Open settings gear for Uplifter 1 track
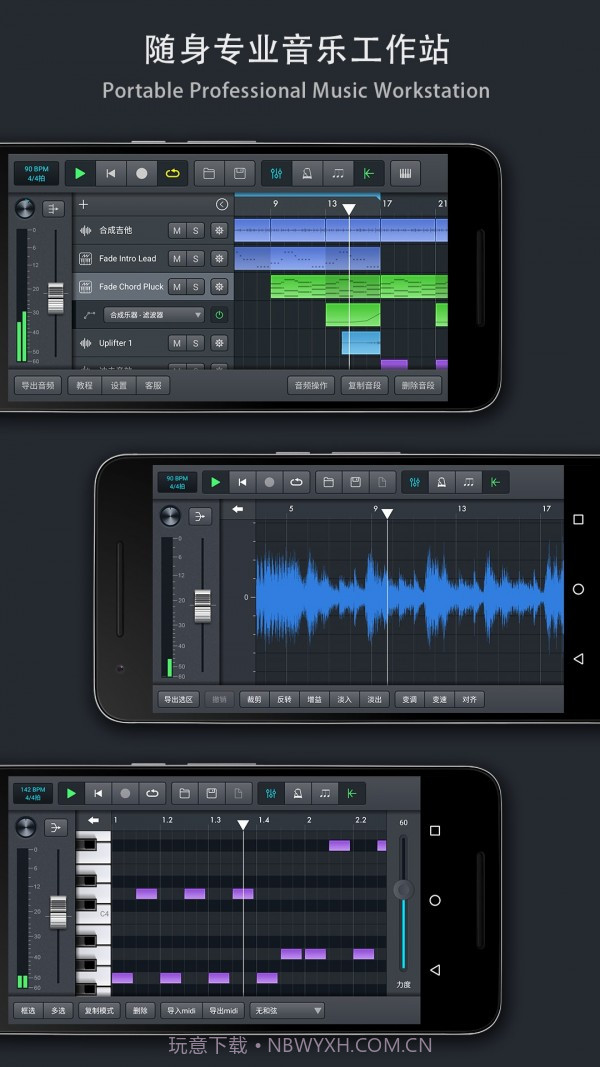600x1067 pixels. pyautogui.click(x=219, y=343)
